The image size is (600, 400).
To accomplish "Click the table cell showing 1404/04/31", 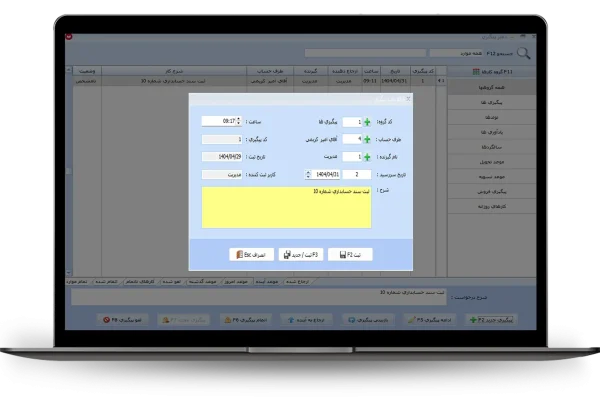I will pos(395,81).
